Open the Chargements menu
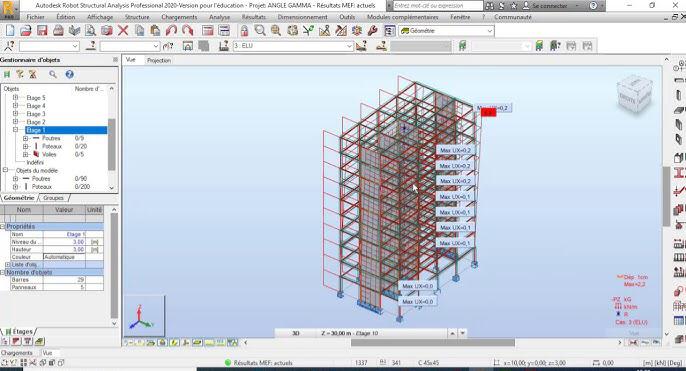 tap(179, 17)
